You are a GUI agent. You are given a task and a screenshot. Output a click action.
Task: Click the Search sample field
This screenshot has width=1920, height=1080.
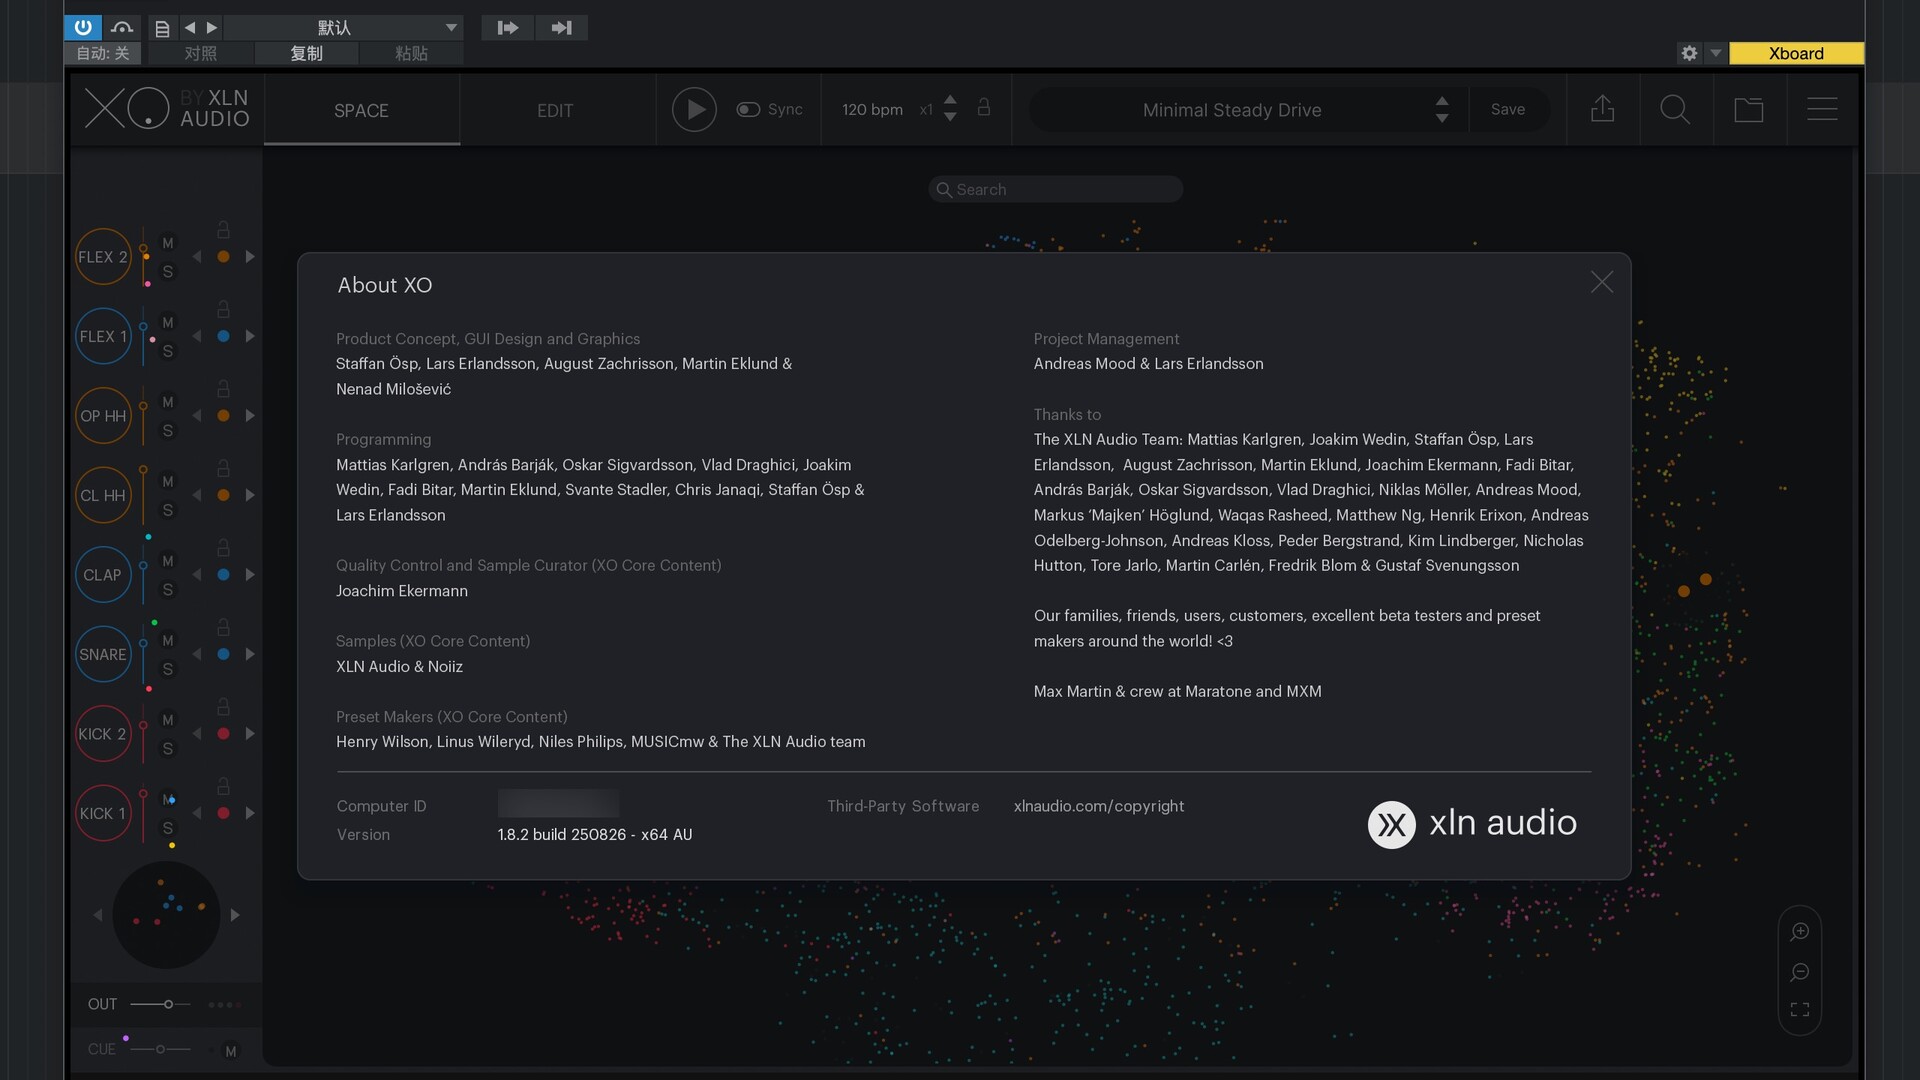tap(1056, 189)
